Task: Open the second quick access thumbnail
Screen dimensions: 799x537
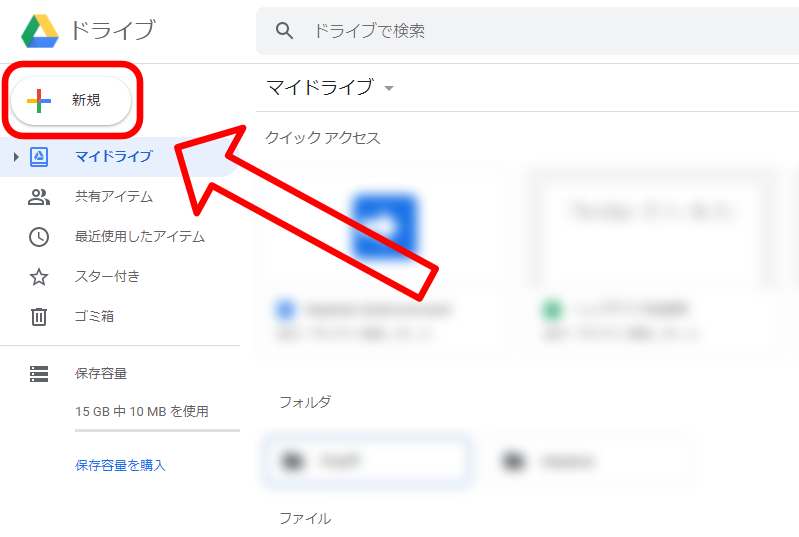Action: click(651, 227)
